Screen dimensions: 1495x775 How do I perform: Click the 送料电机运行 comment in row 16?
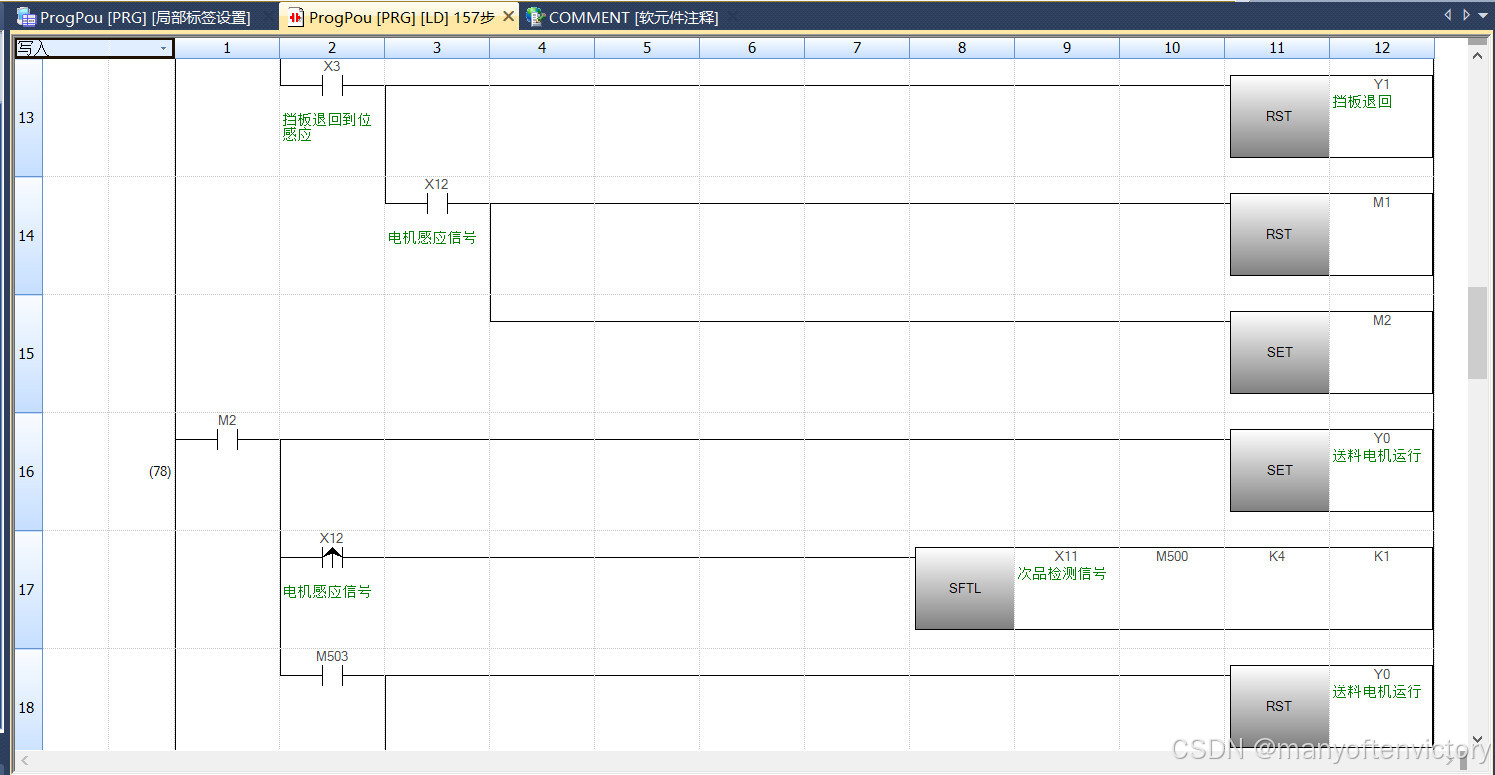coord(1376,456)
